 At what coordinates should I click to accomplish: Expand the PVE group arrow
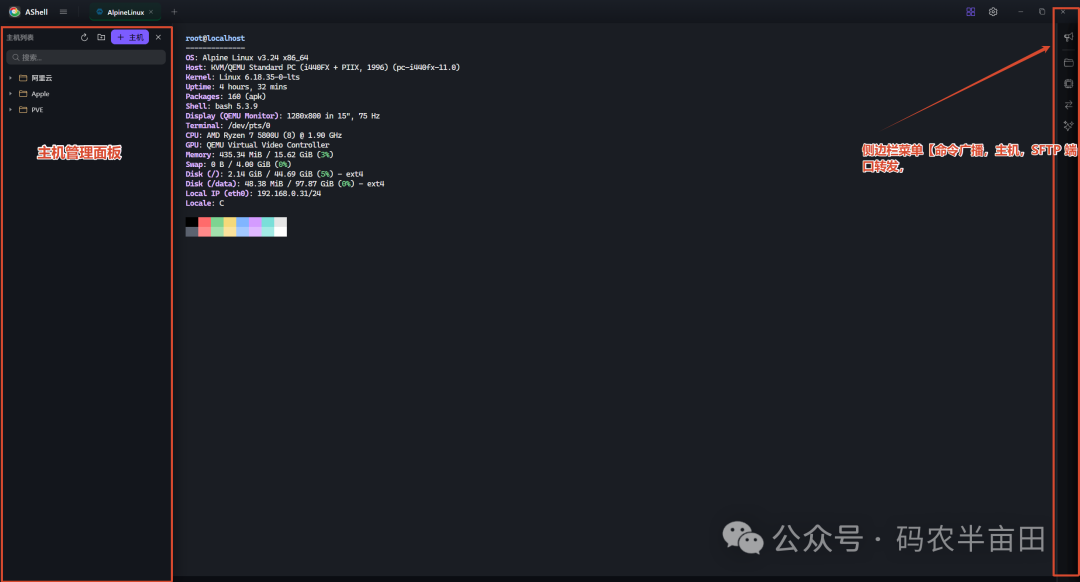(10, 110)
